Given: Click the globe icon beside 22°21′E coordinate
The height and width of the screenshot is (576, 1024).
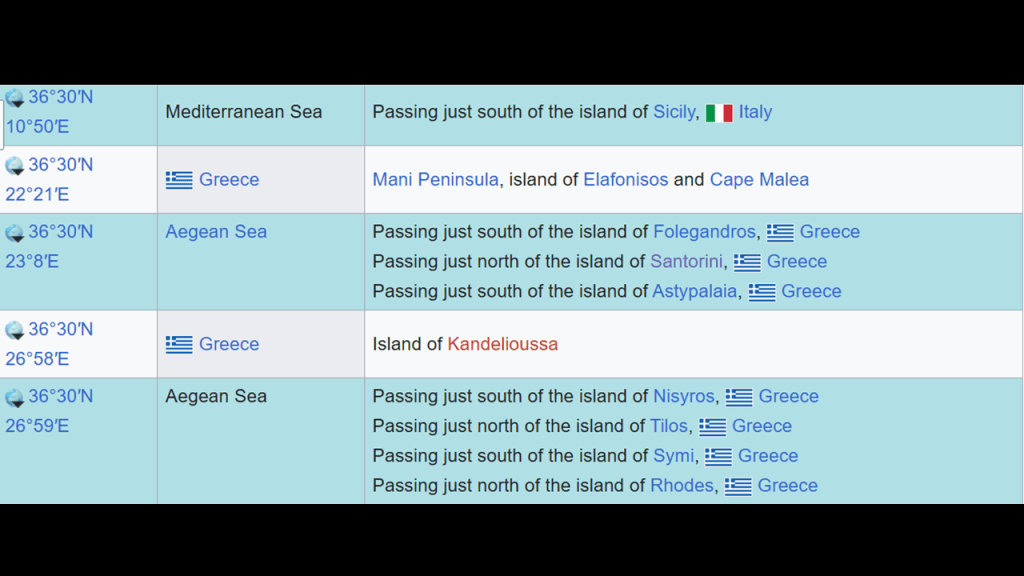Looking at the screenshot, I should click(x=15, y=166).
